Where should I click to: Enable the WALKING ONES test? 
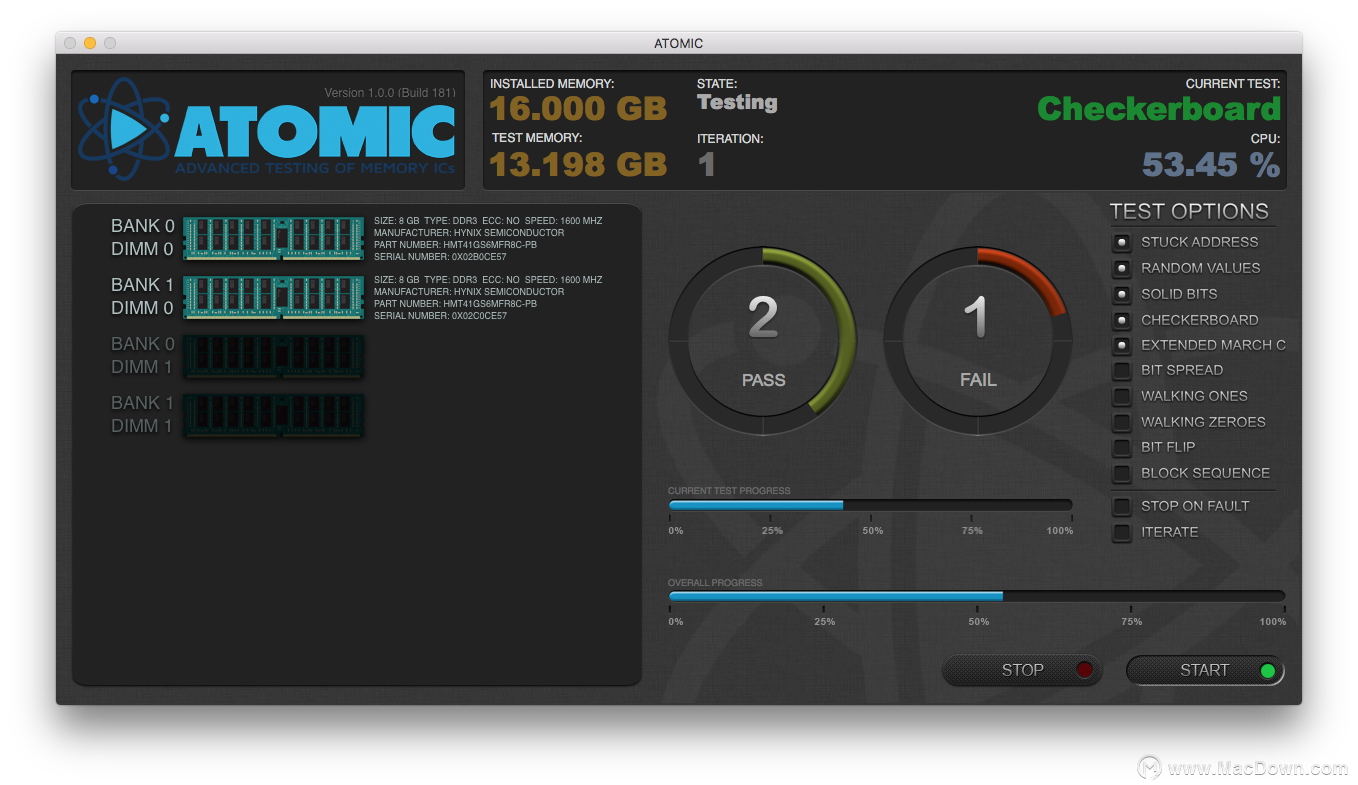pyautogui.click(x=1122, y=396)
